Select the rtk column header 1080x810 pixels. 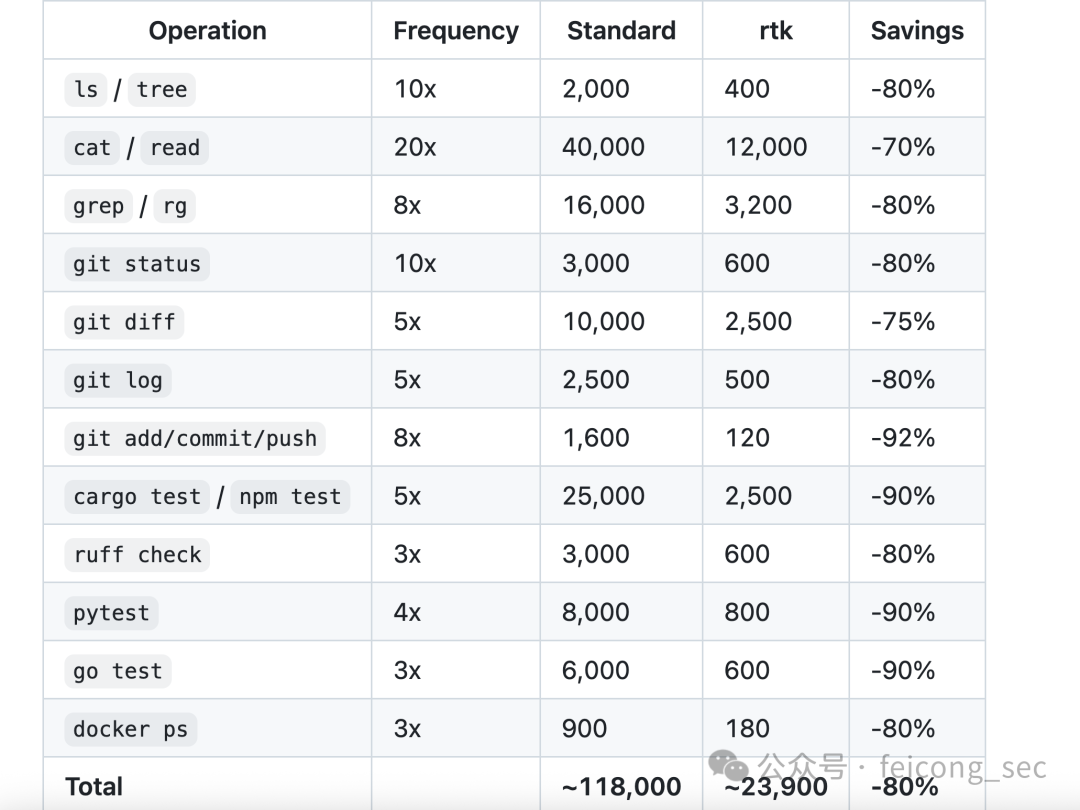(775, 31)
